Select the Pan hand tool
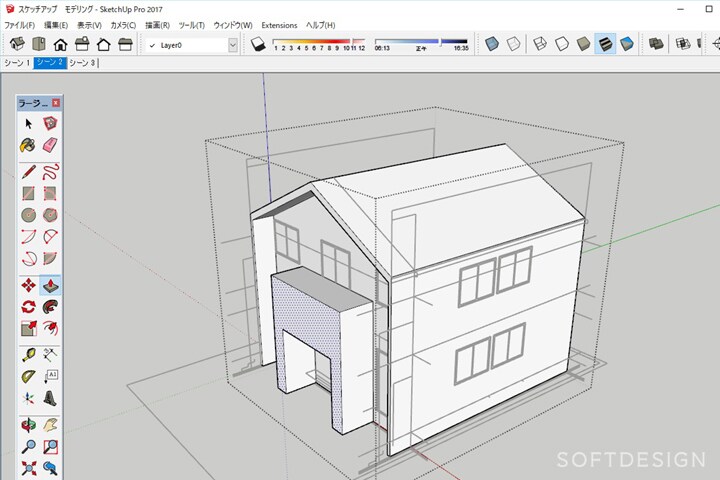The height and width of the screenshot is (480, 720). 50,425
